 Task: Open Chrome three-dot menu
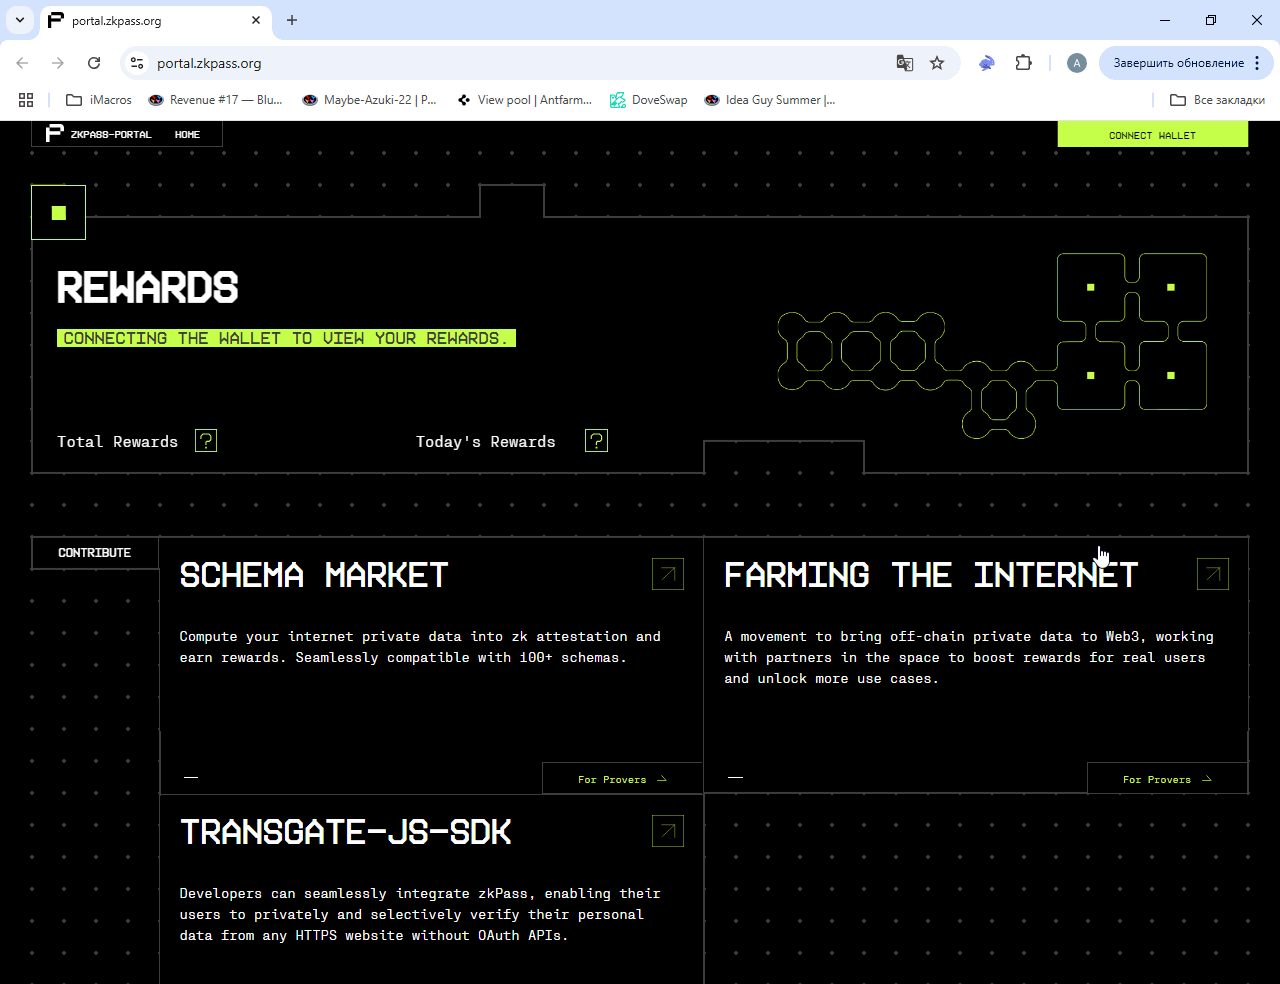point(1257,63)
